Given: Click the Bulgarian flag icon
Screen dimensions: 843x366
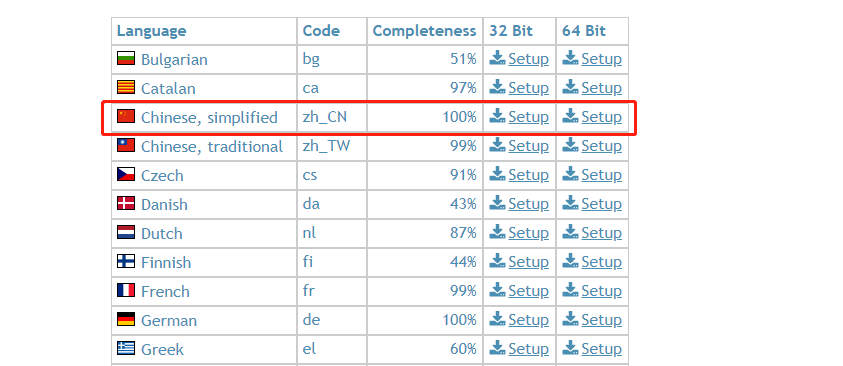Looking at the screenshot, I should tap(126, 58).
